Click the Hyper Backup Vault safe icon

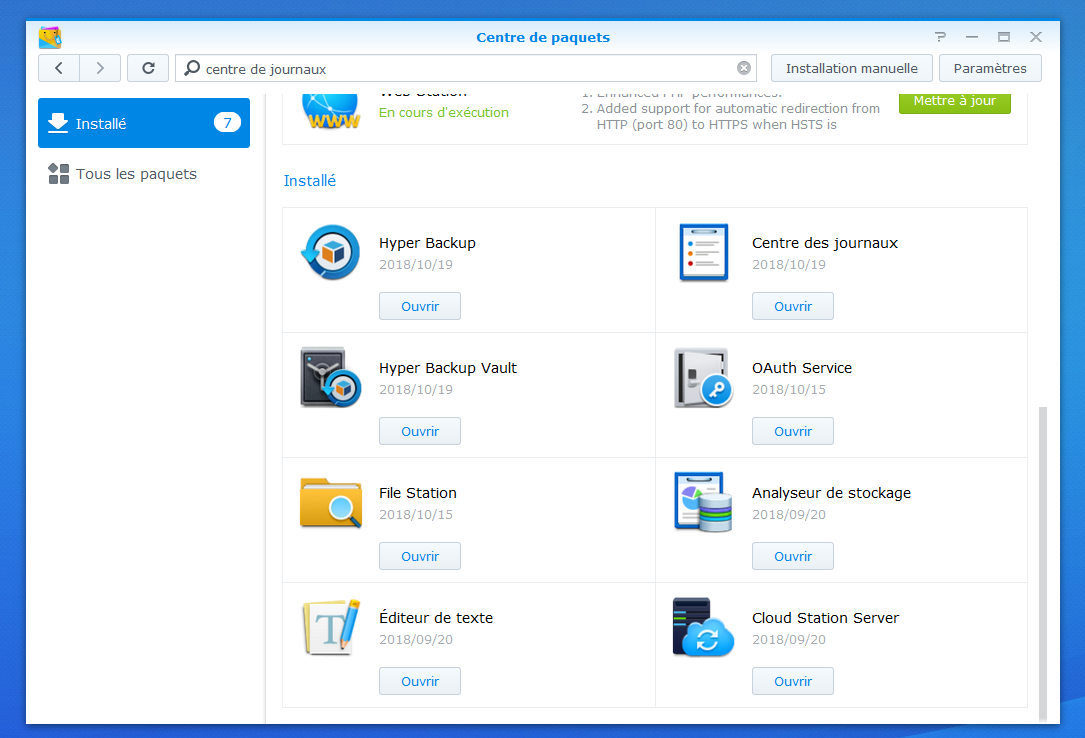click(331, 377)
